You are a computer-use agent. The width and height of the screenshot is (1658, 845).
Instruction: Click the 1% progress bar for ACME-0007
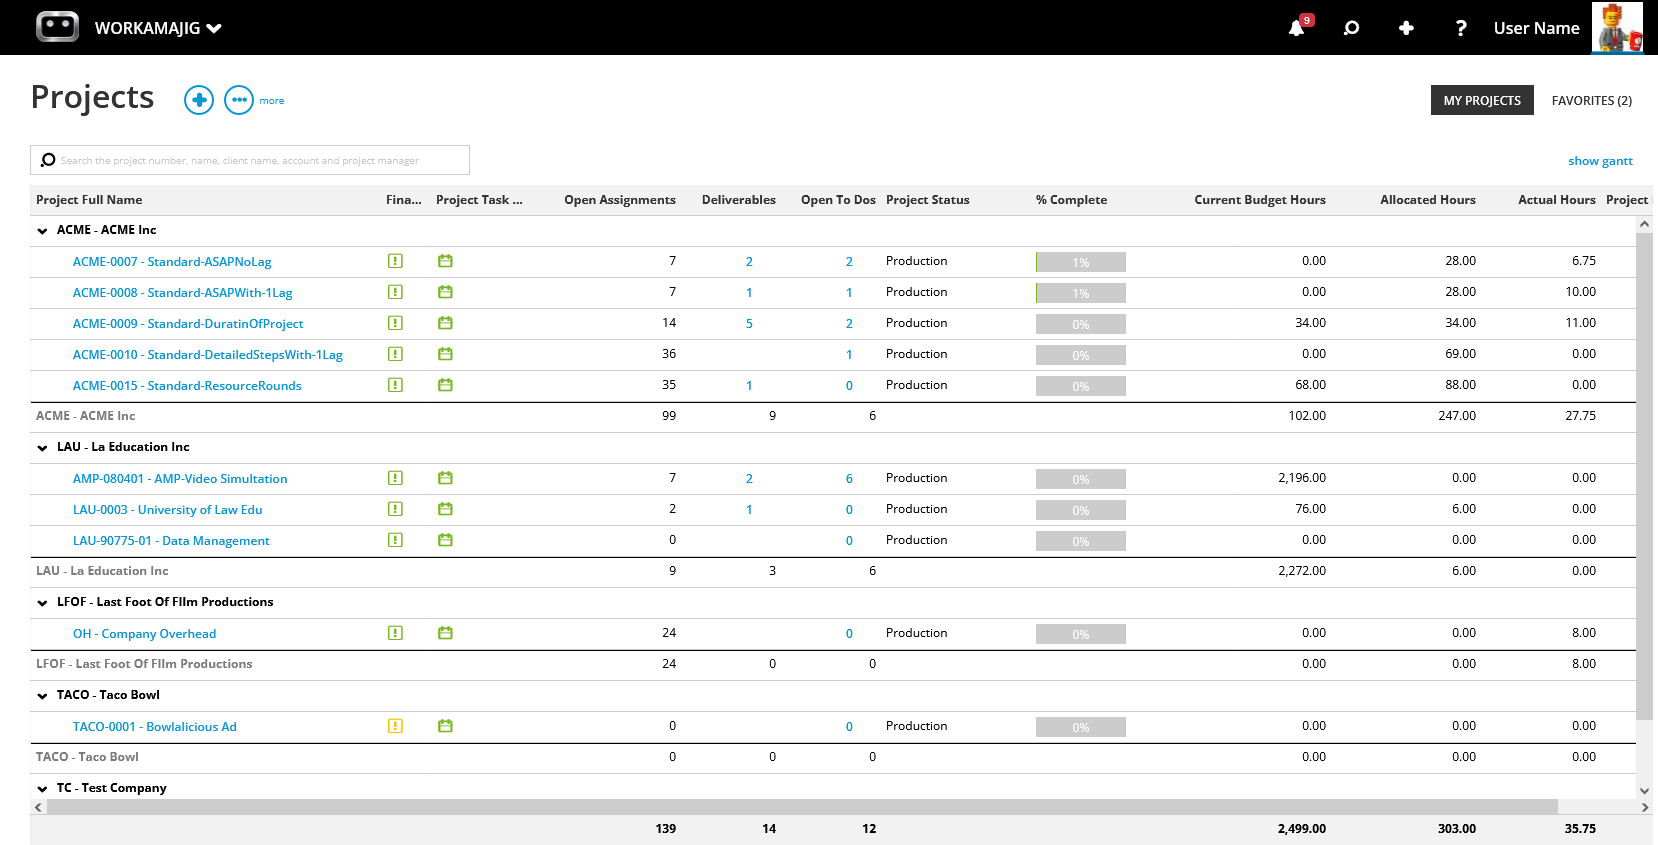click(x=1081, y=262)
